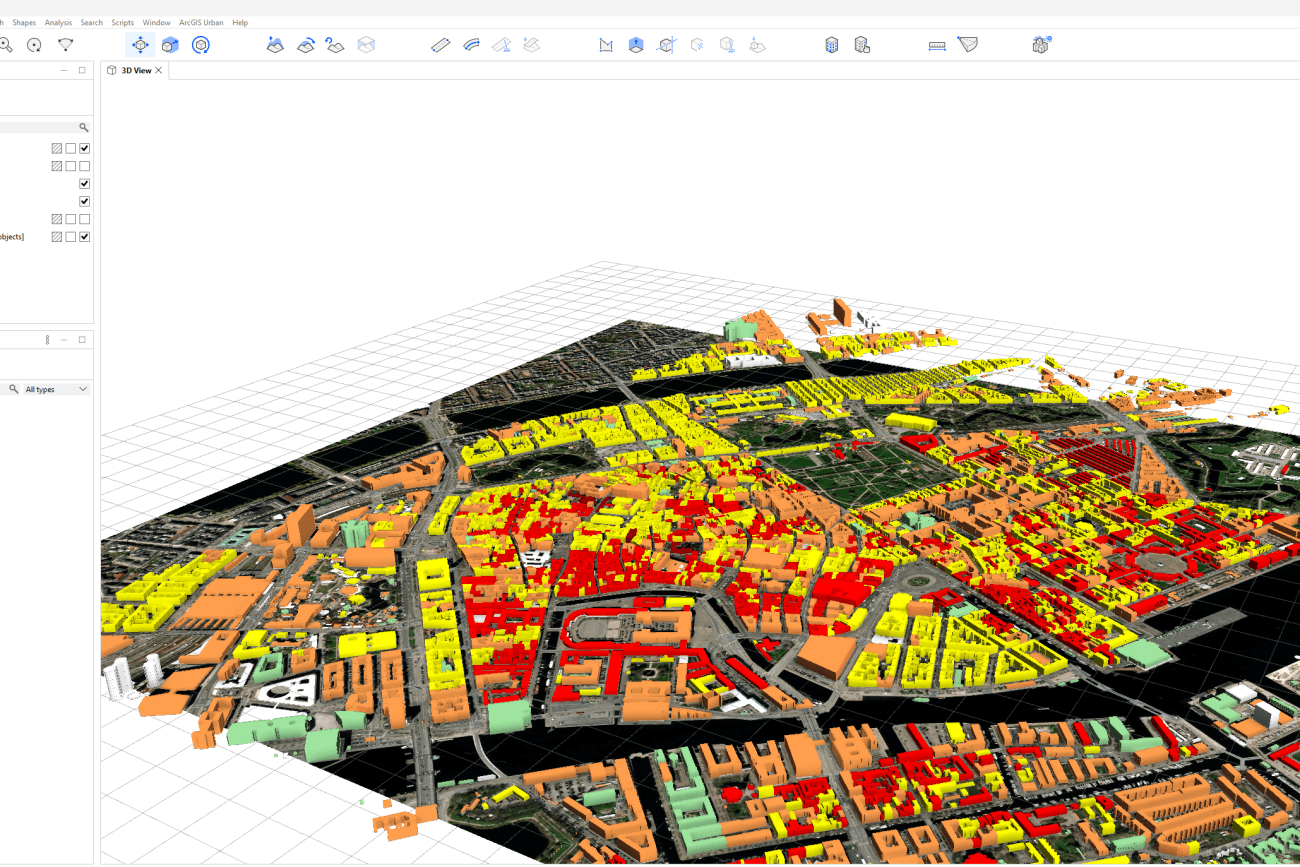
Task: Open the Navigator panel view menu
Action: pyautogui.click(x=47, y=339)
